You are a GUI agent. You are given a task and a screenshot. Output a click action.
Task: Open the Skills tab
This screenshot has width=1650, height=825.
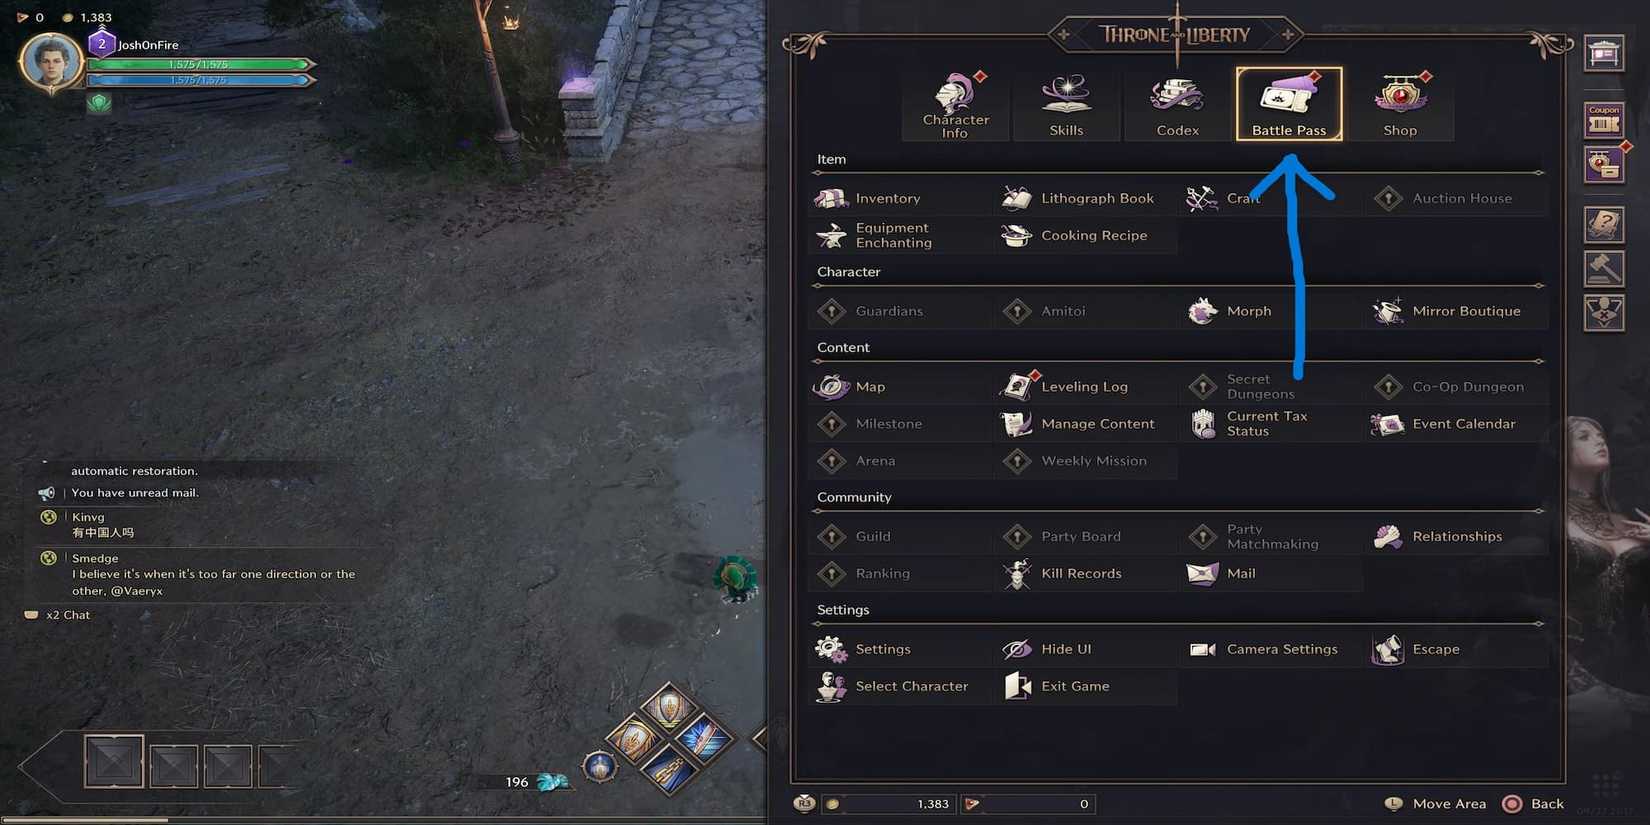[x=1066, y=104]
